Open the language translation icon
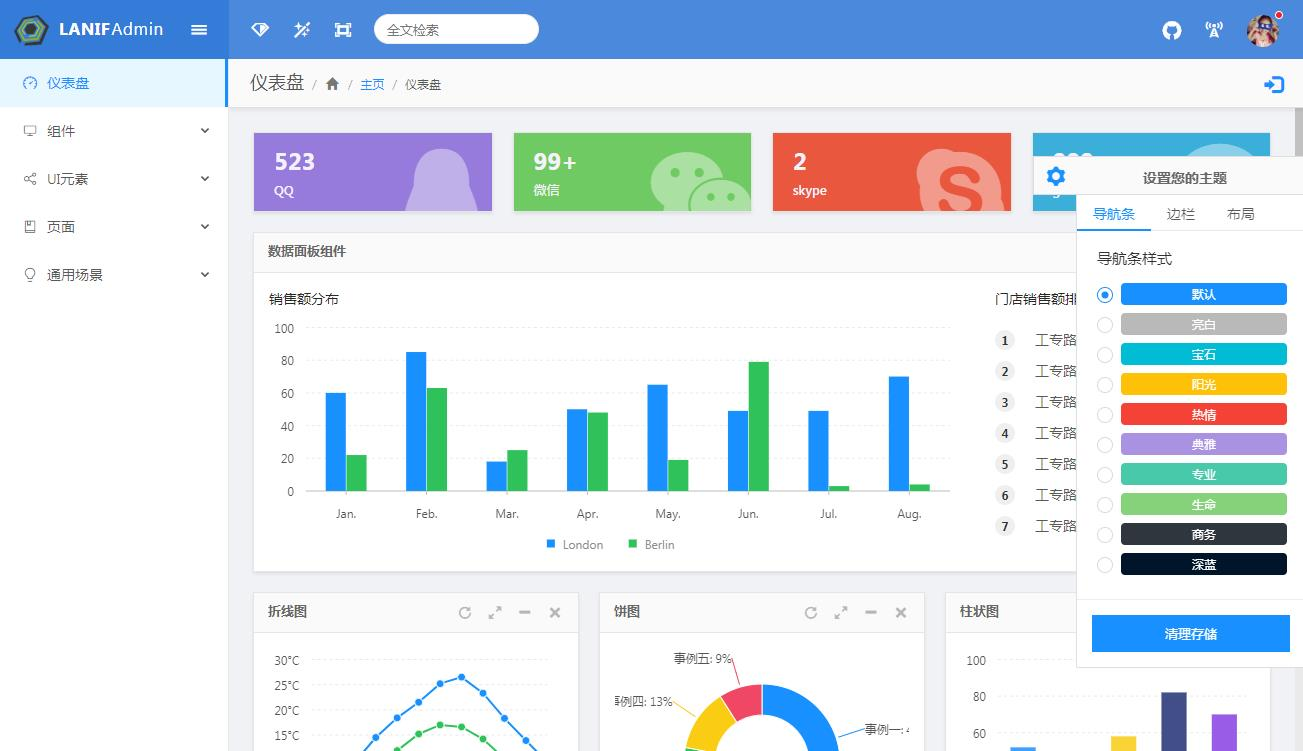The height and width of the screenshot is (751, 1303). coord(1214,30)
